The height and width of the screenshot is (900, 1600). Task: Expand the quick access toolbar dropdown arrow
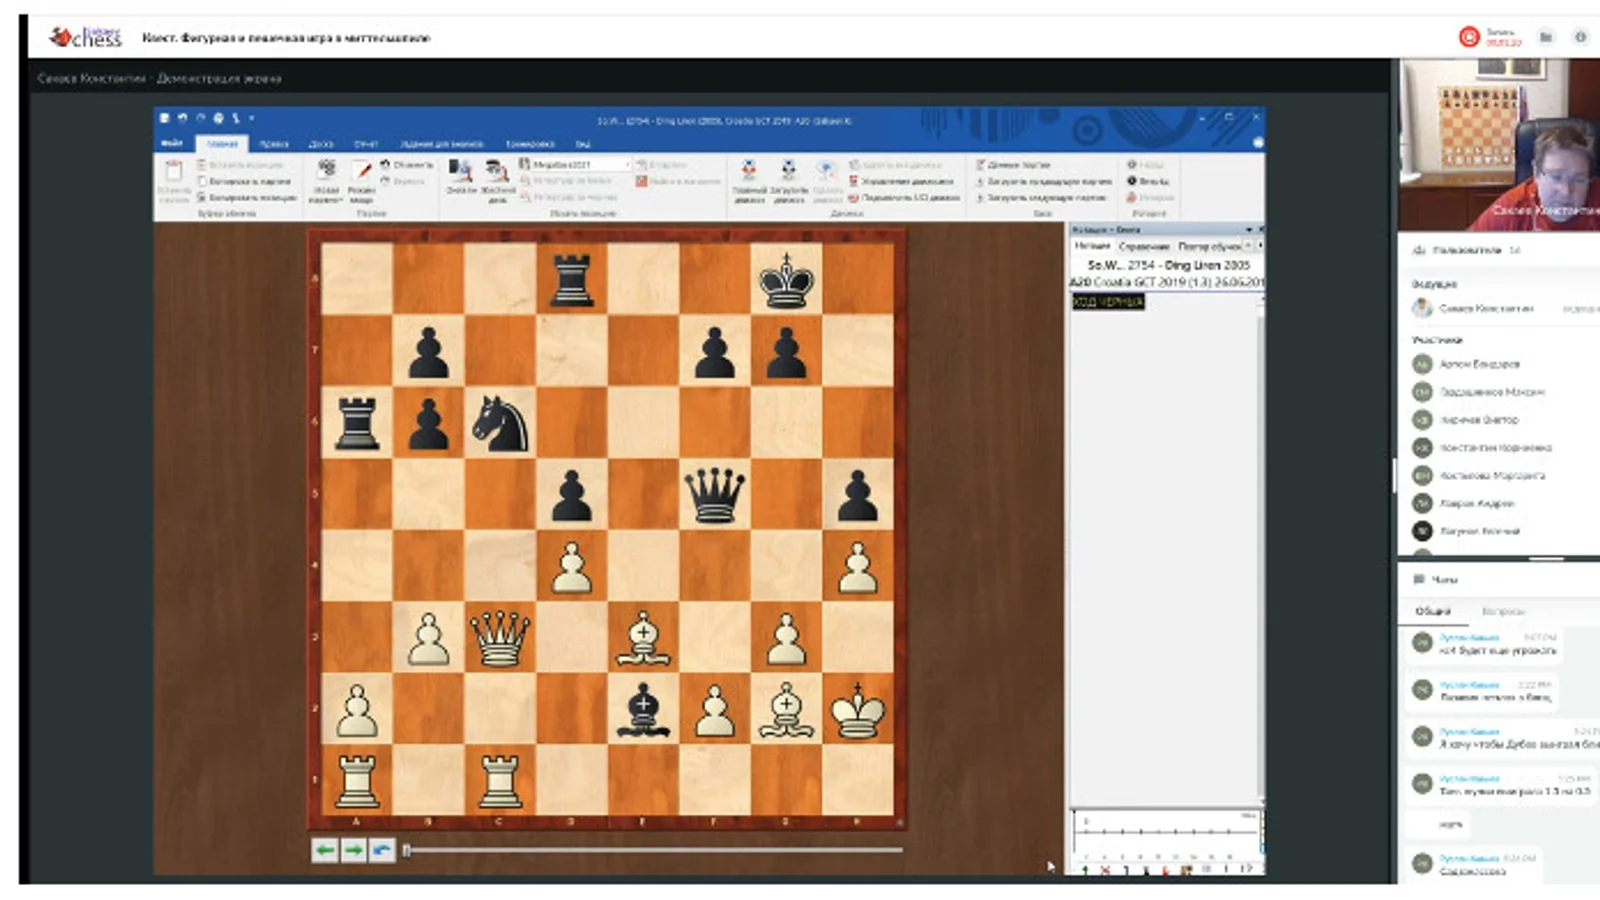252,118
